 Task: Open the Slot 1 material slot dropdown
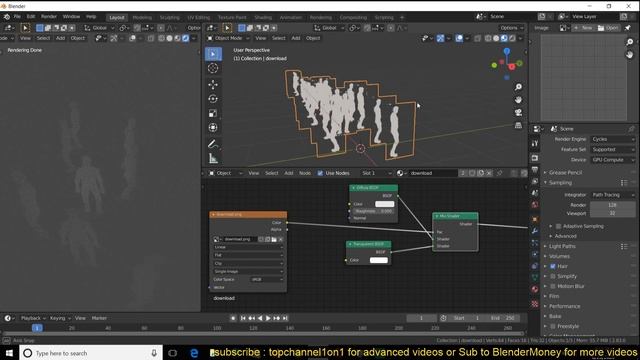tap(376, 173)
